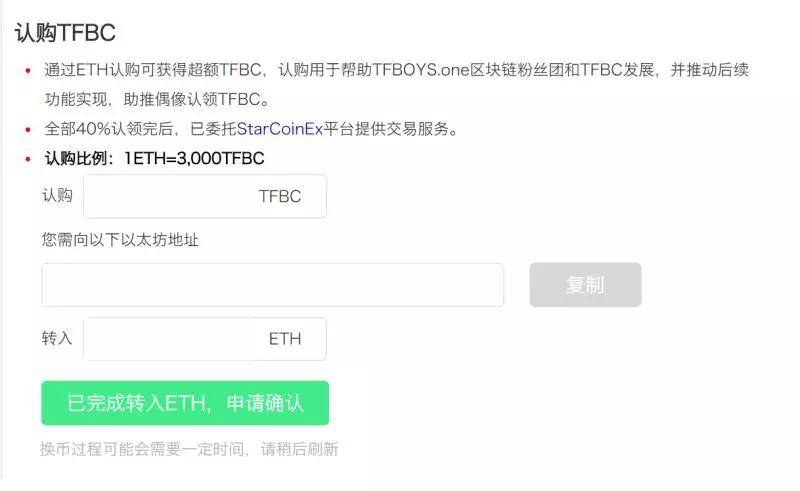Click the 认购 label beside TFBC field

pos(57,195)
